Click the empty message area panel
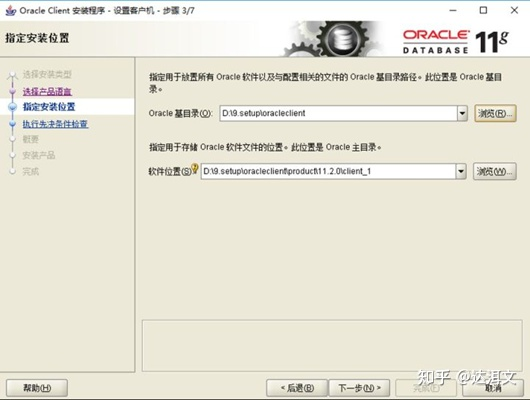This screenshot has width=530, height=400. point(332,346)
